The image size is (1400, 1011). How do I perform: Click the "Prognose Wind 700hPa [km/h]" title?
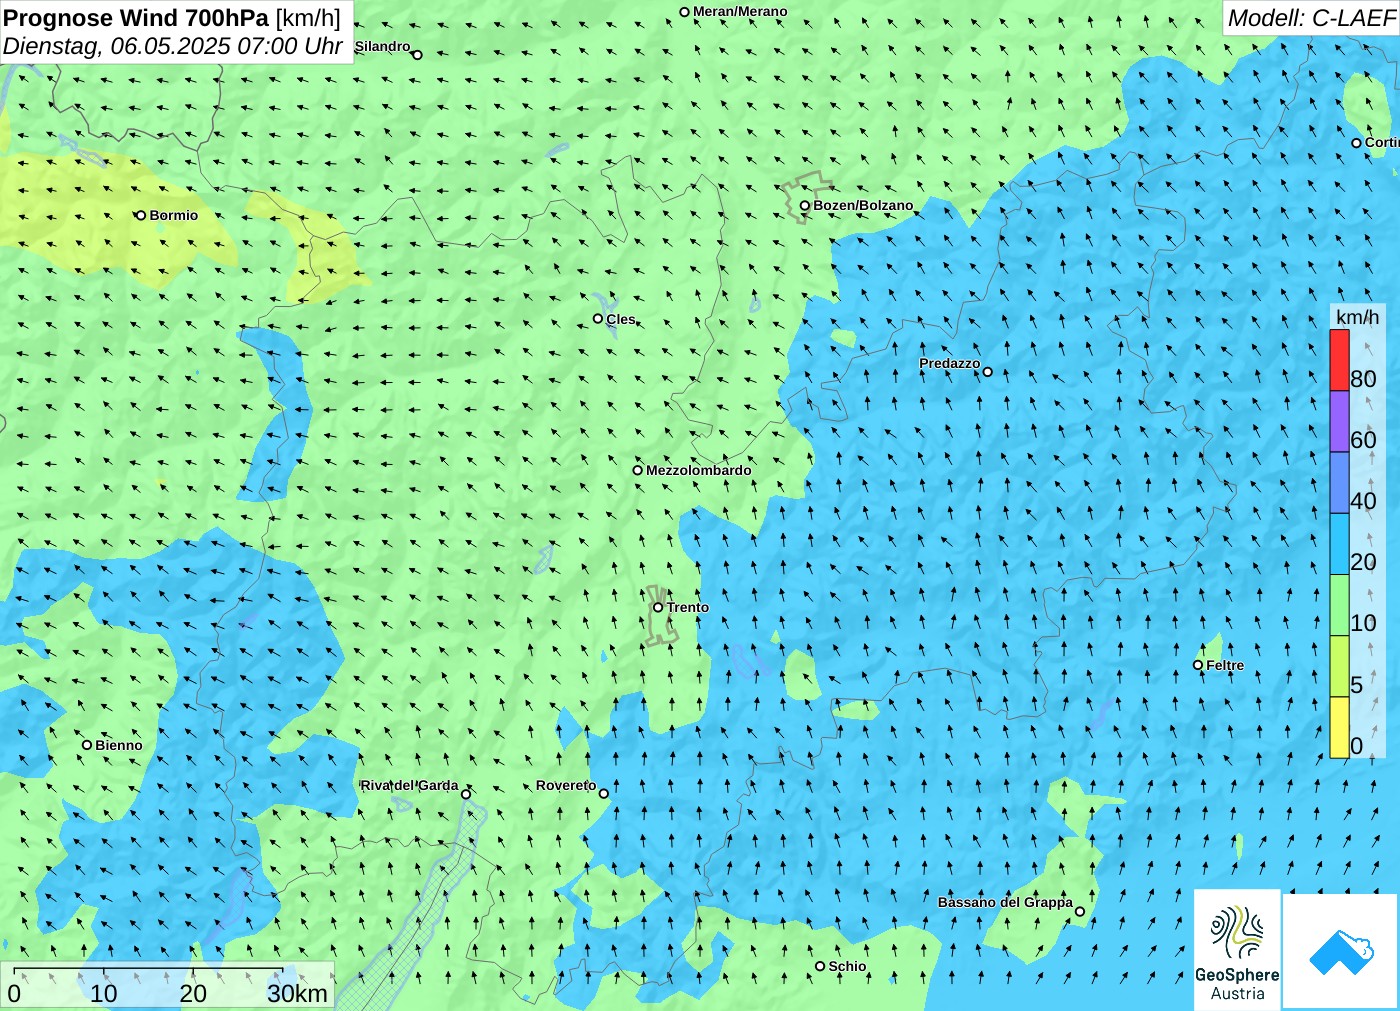point(172,18)
